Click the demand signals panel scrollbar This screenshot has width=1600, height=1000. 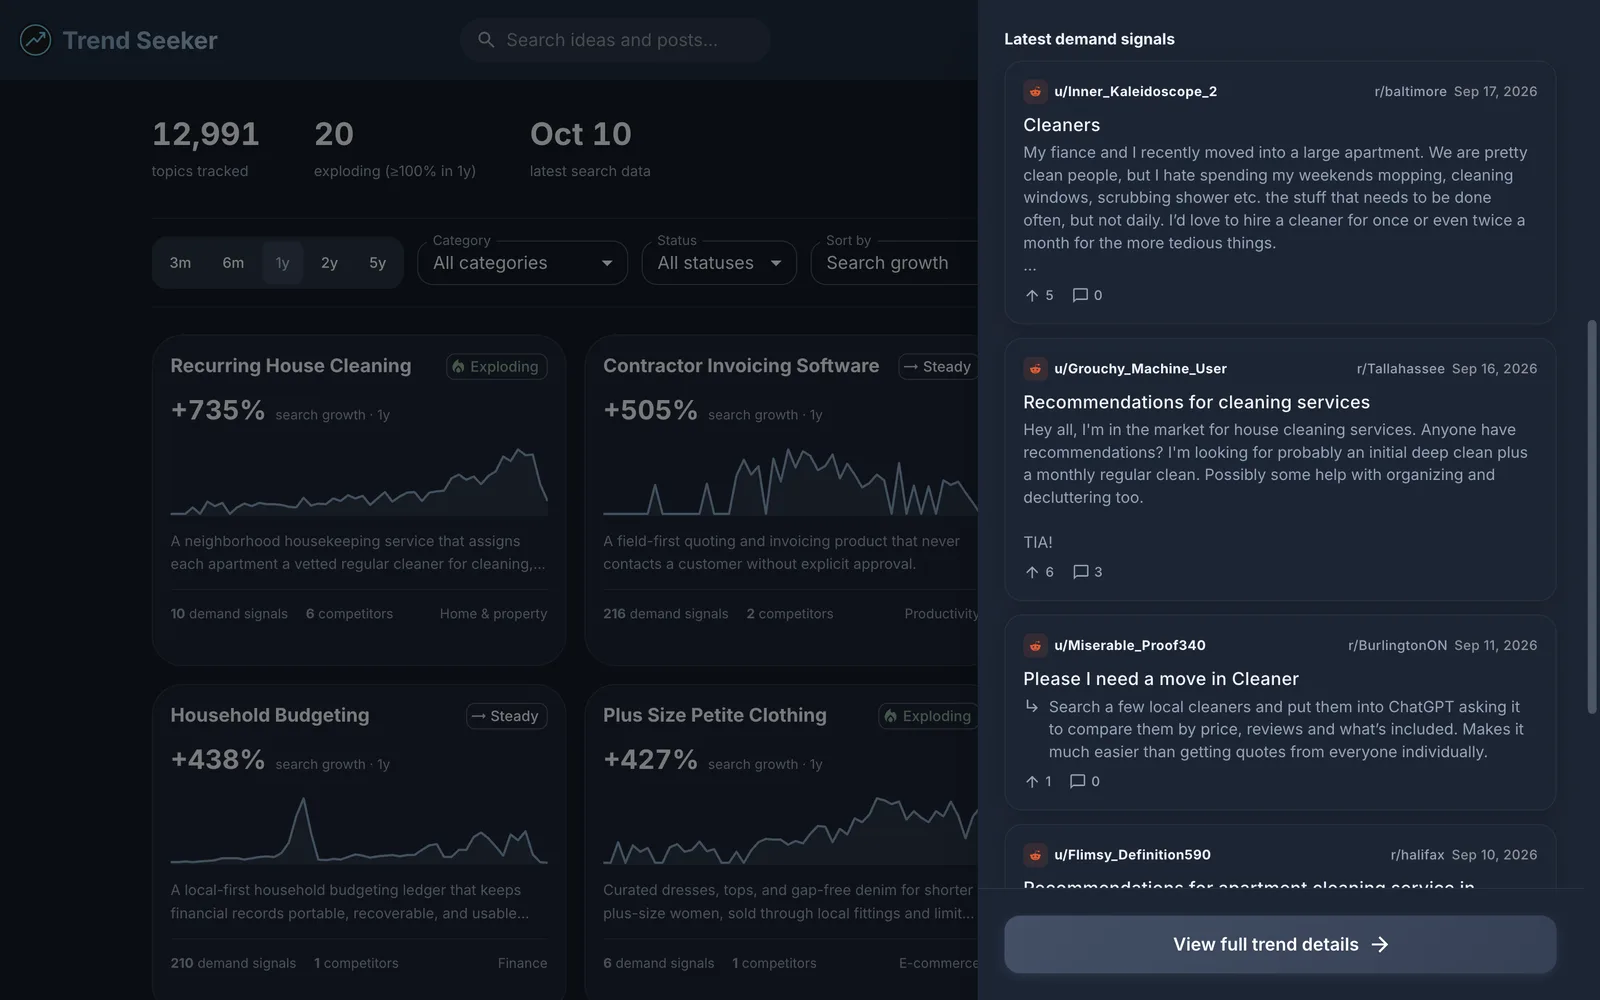point(1592,515)
